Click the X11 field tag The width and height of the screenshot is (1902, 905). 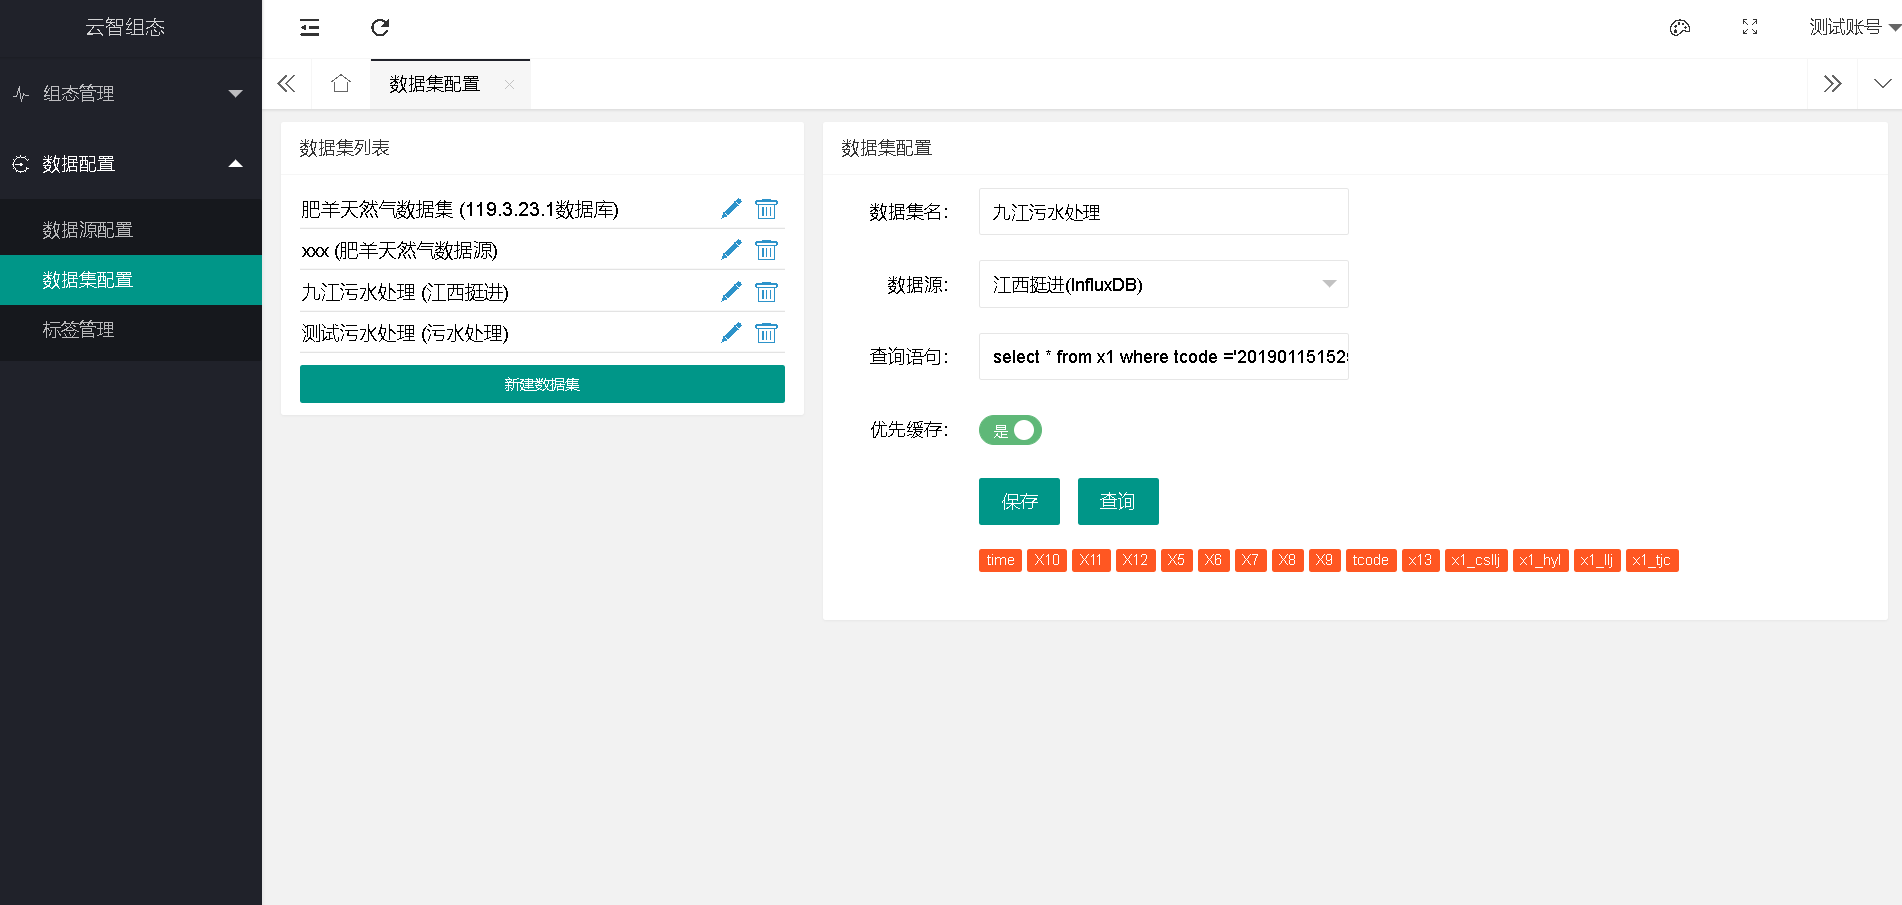point(1091,560)
